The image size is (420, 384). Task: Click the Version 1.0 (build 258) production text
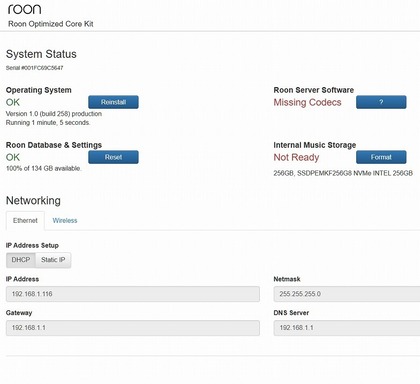click(54, 114)
